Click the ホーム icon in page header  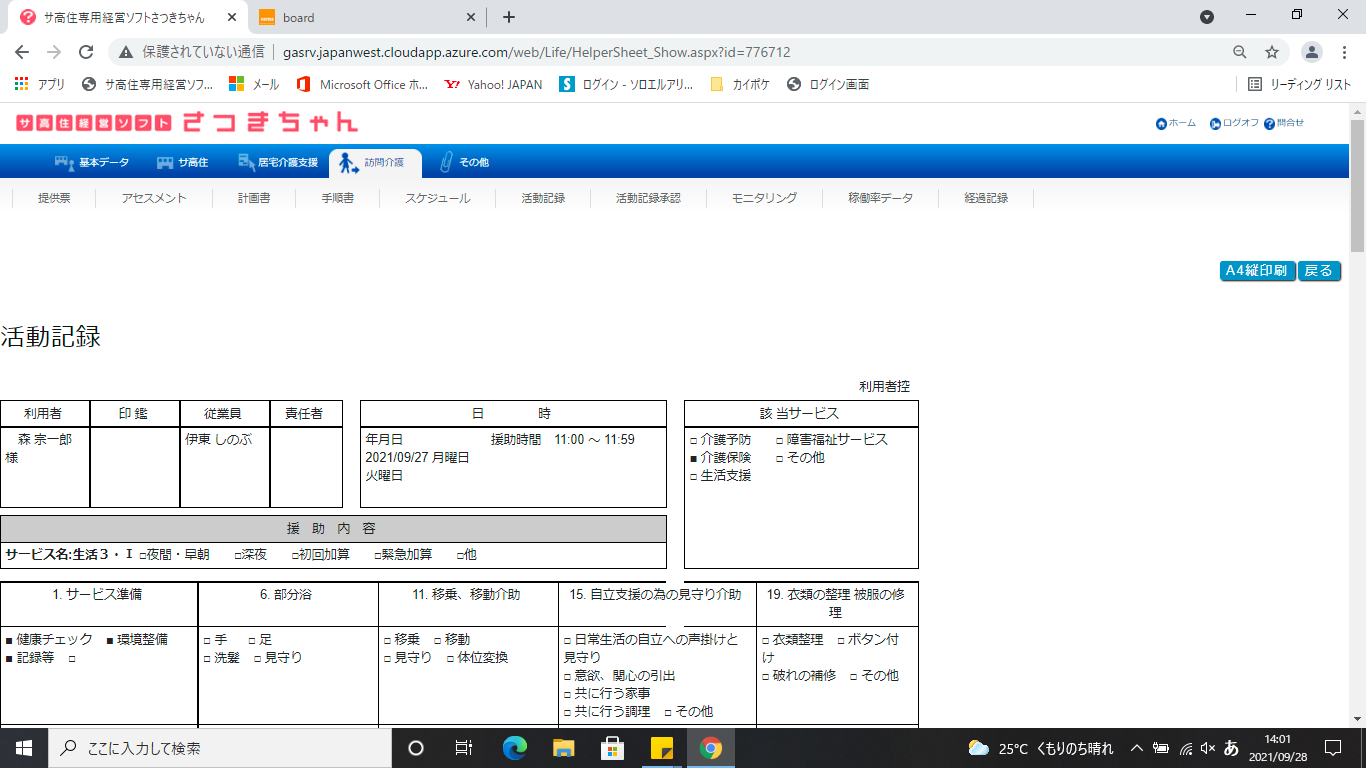click(1161, 124)
